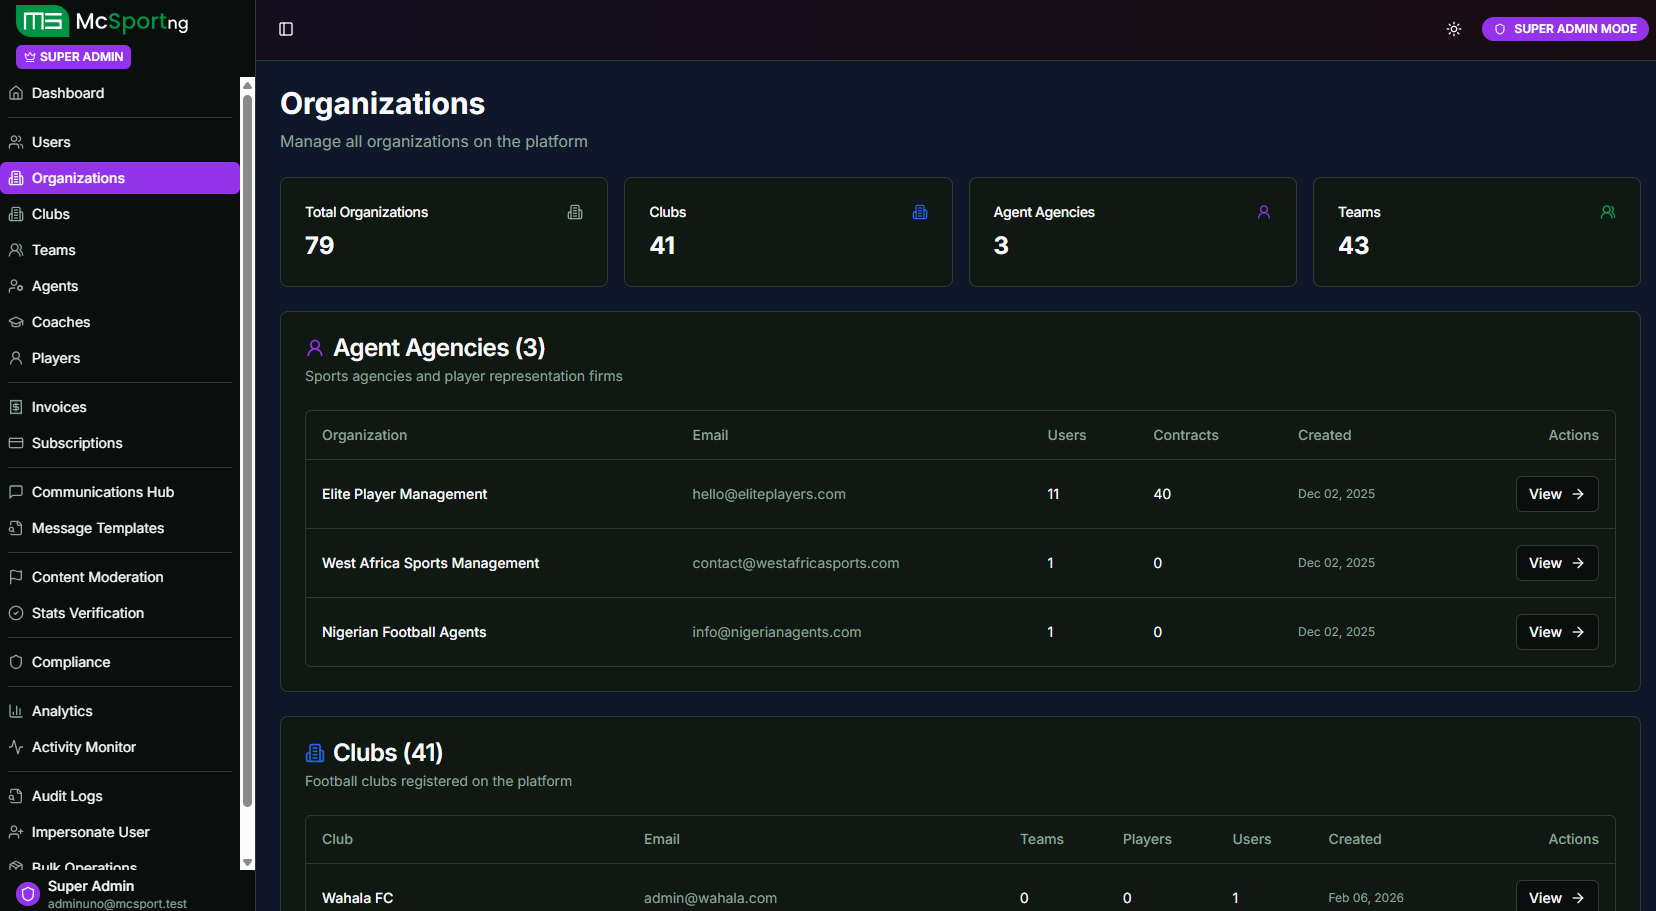Open the Agent Agencies stat card
The width and height of the screenshot is (1656, 911).
click(x=1132, y=232)
